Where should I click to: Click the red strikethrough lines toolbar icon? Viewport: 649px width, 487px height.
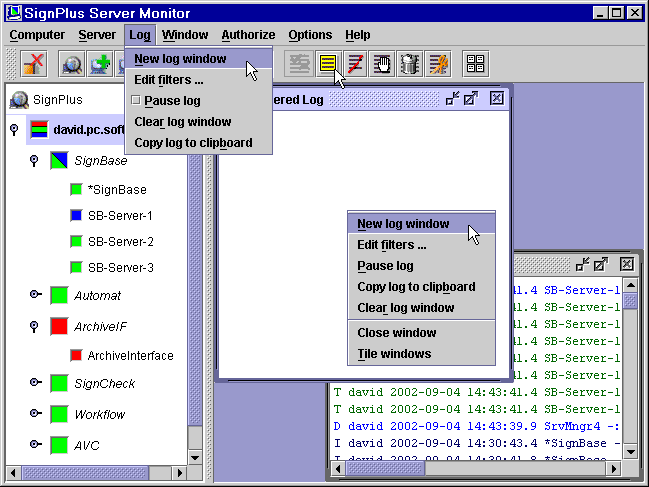pyautogui.click(x=355, y=65)
